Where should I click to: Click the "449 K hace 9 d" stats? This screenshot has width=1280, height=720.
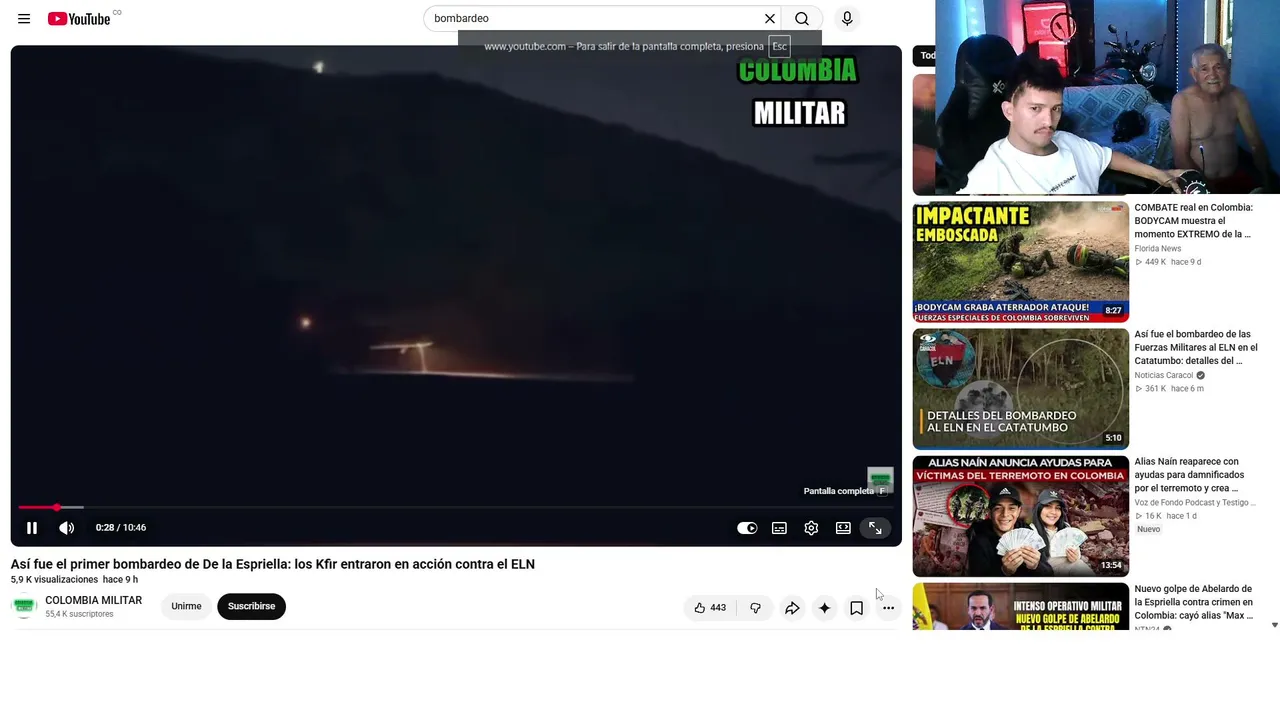tap(1168, 262)
